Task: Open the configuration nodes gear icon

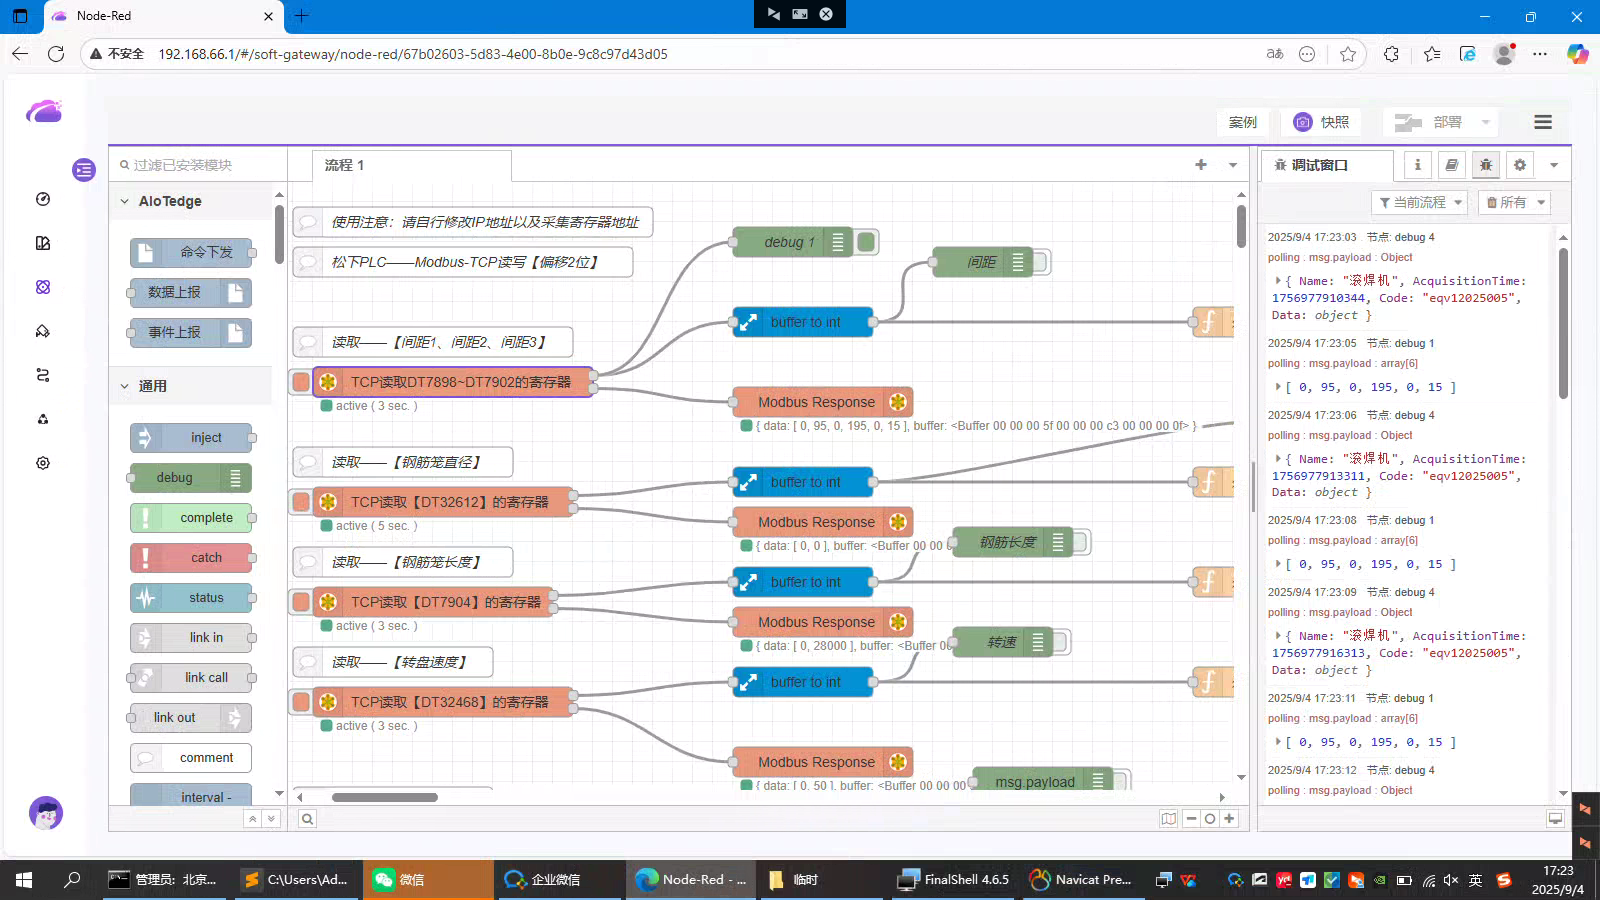Action: pyautogui.click(x=1520, y=165)
